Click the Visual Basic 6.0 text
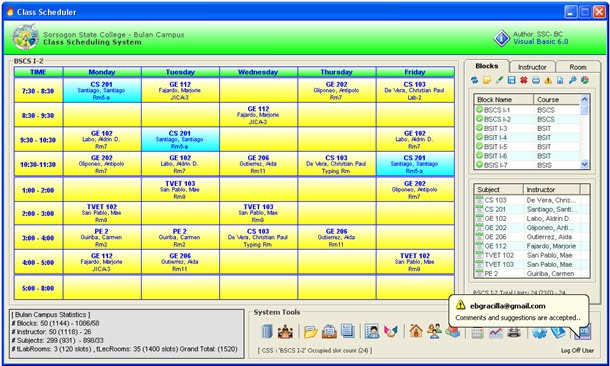 pyautogui.click(x=540, y=42)
